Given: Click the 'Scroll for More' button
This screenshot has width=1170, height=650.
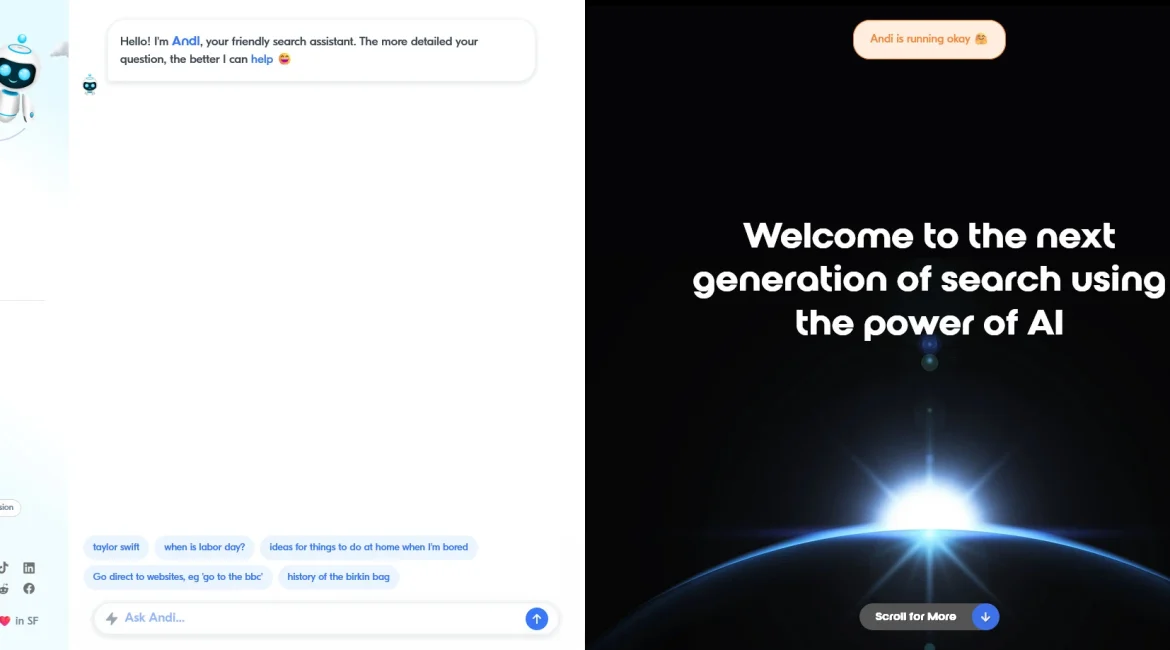Looking at the screenshot, I should 929,616.
